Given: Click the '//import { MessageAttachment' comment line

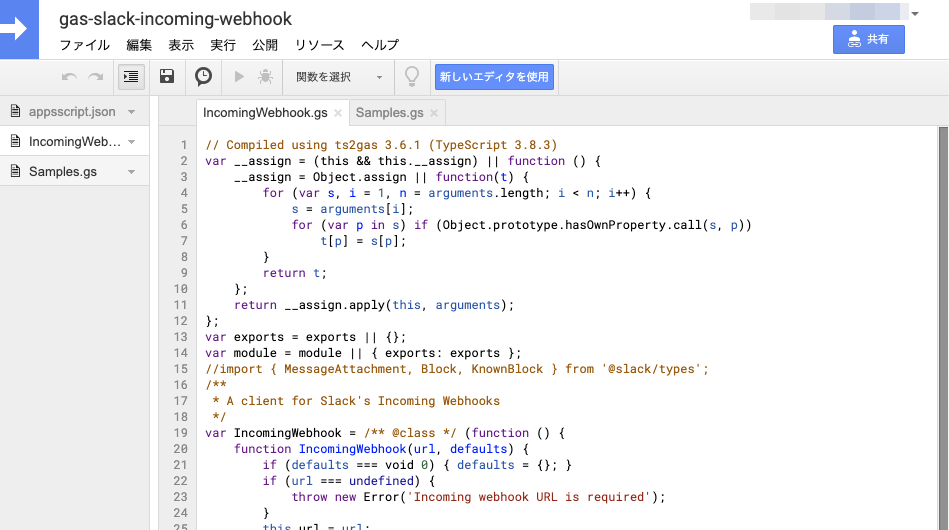Looking at the screenshot, I should (x=456, y=369).
